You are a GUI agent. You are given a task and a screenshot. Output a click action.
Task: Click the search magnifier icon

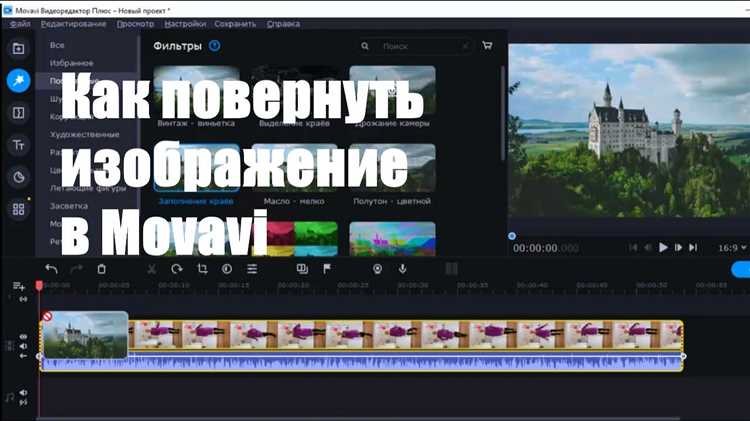pos(365,46)
